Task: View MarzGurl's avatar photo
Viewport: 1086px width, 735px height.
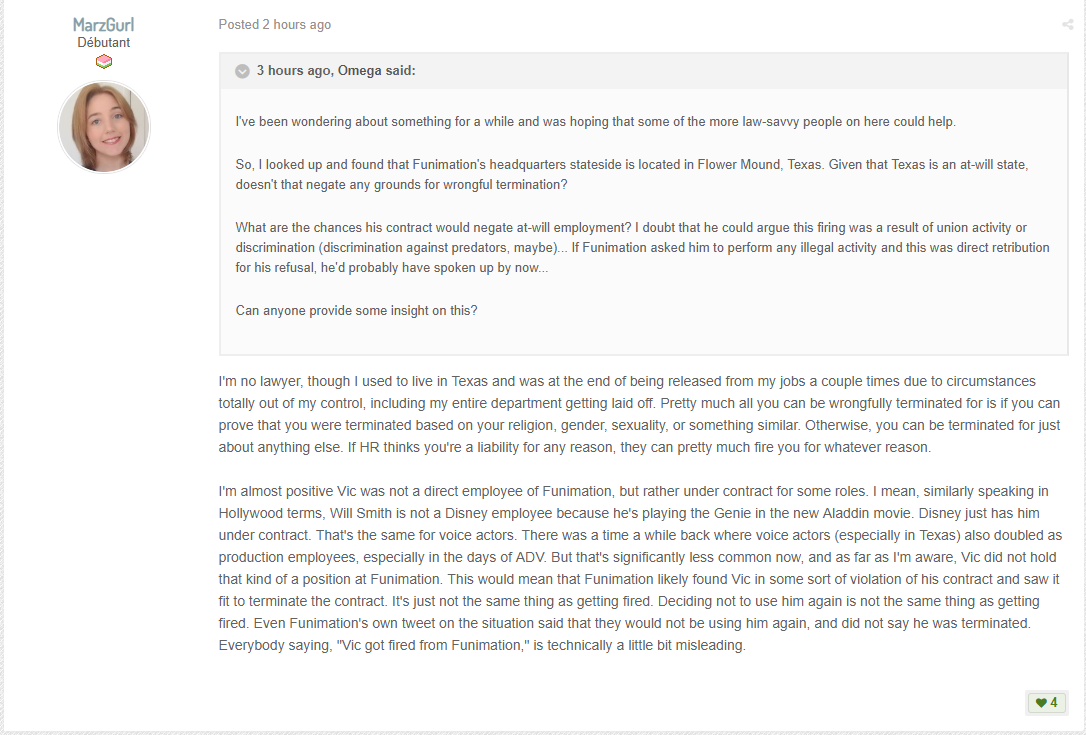Action: [x=104, y=127]
